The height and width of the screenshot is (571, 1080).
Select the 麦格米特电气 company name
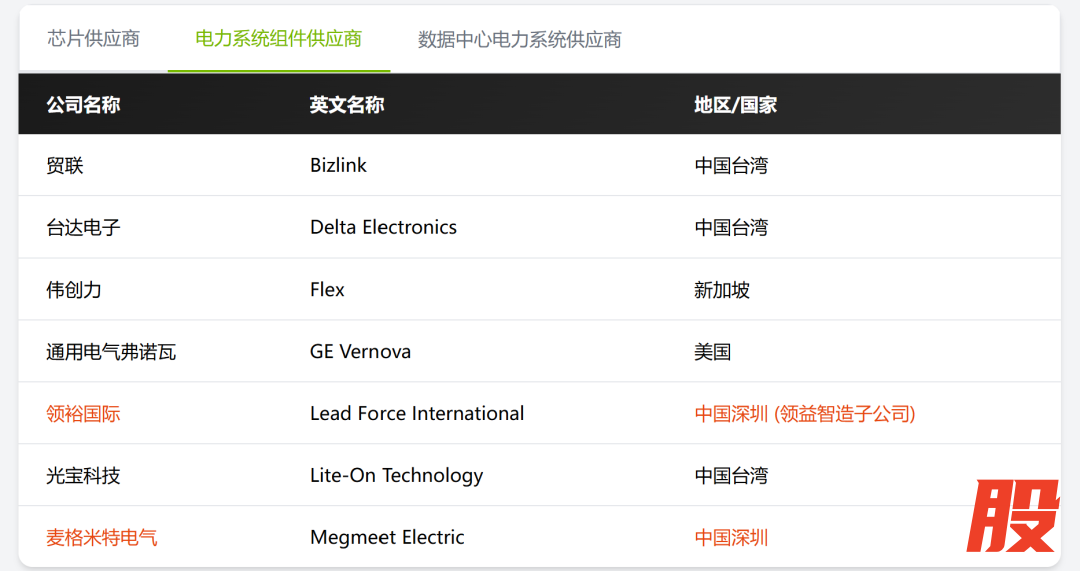tap(101, 537)
